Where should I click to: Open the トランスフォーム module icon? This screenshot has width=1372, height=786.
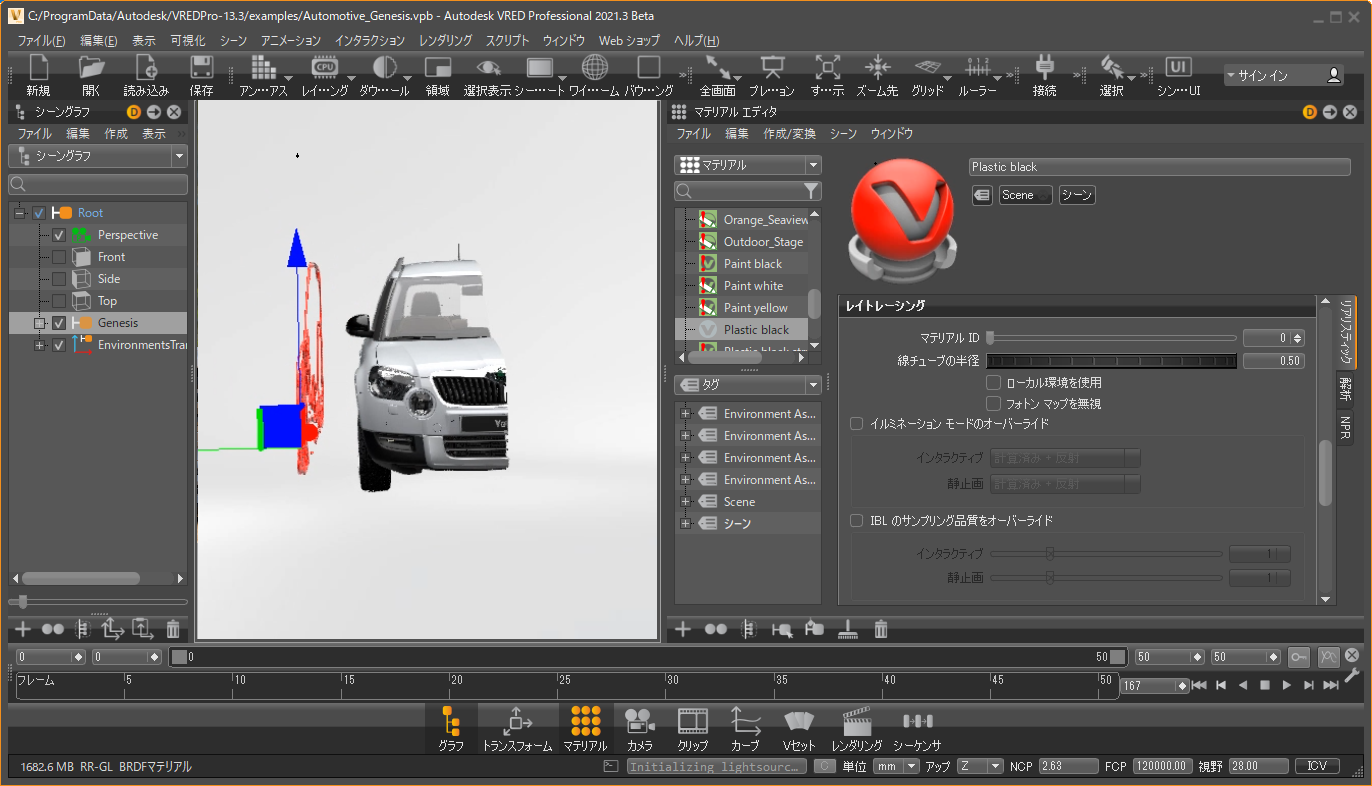click(x=517, y=721)
